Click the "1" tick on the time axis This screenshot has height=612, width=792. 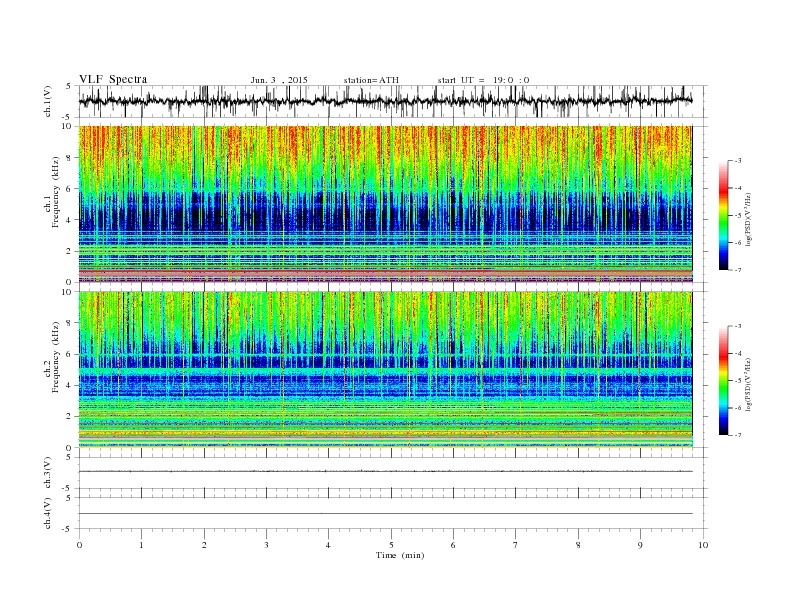[x=141, y=545]
